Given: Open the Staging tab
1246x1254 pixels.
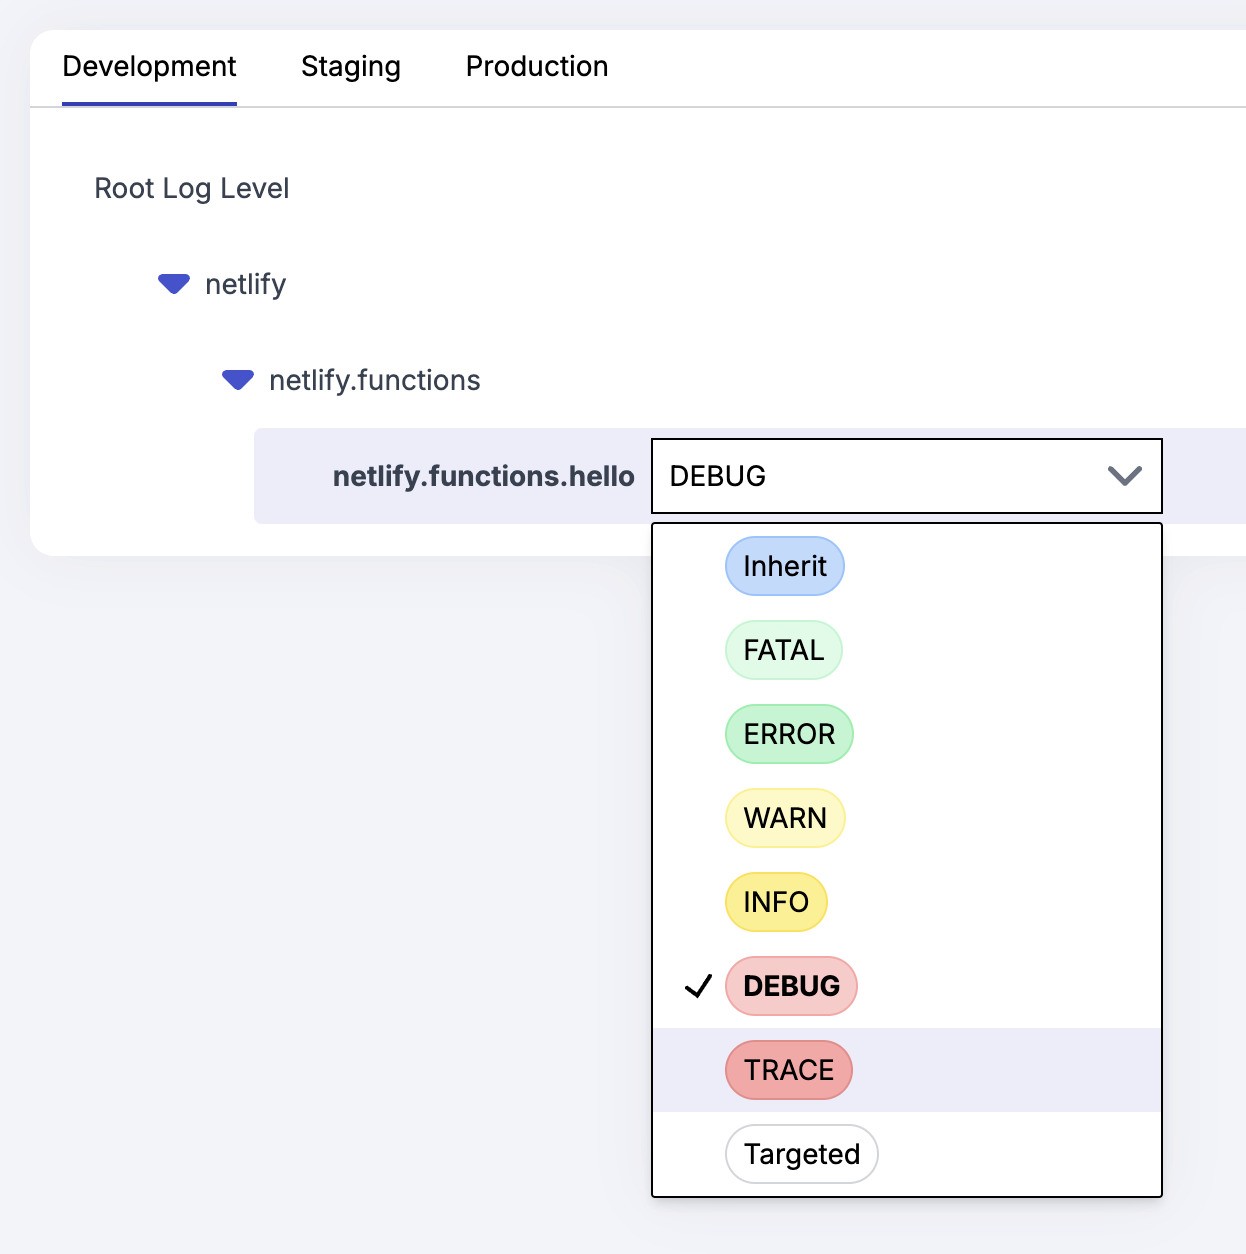Looking at the screenshot, I should coord(351,67).
